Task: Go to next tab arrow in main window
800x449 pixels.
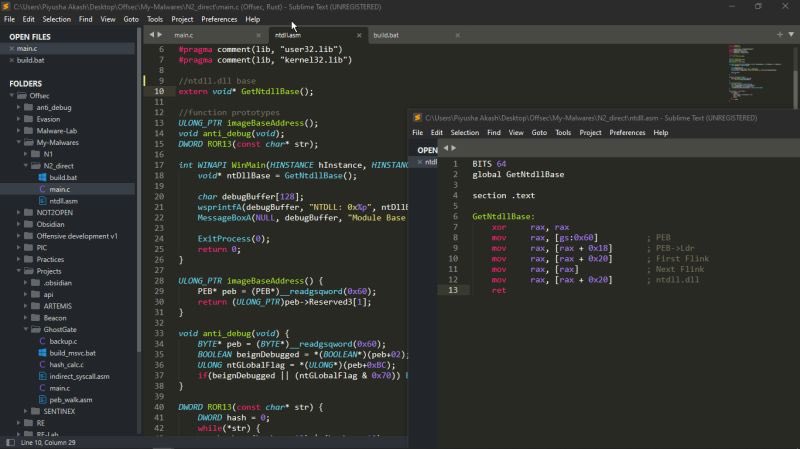Action: [160, 35]
